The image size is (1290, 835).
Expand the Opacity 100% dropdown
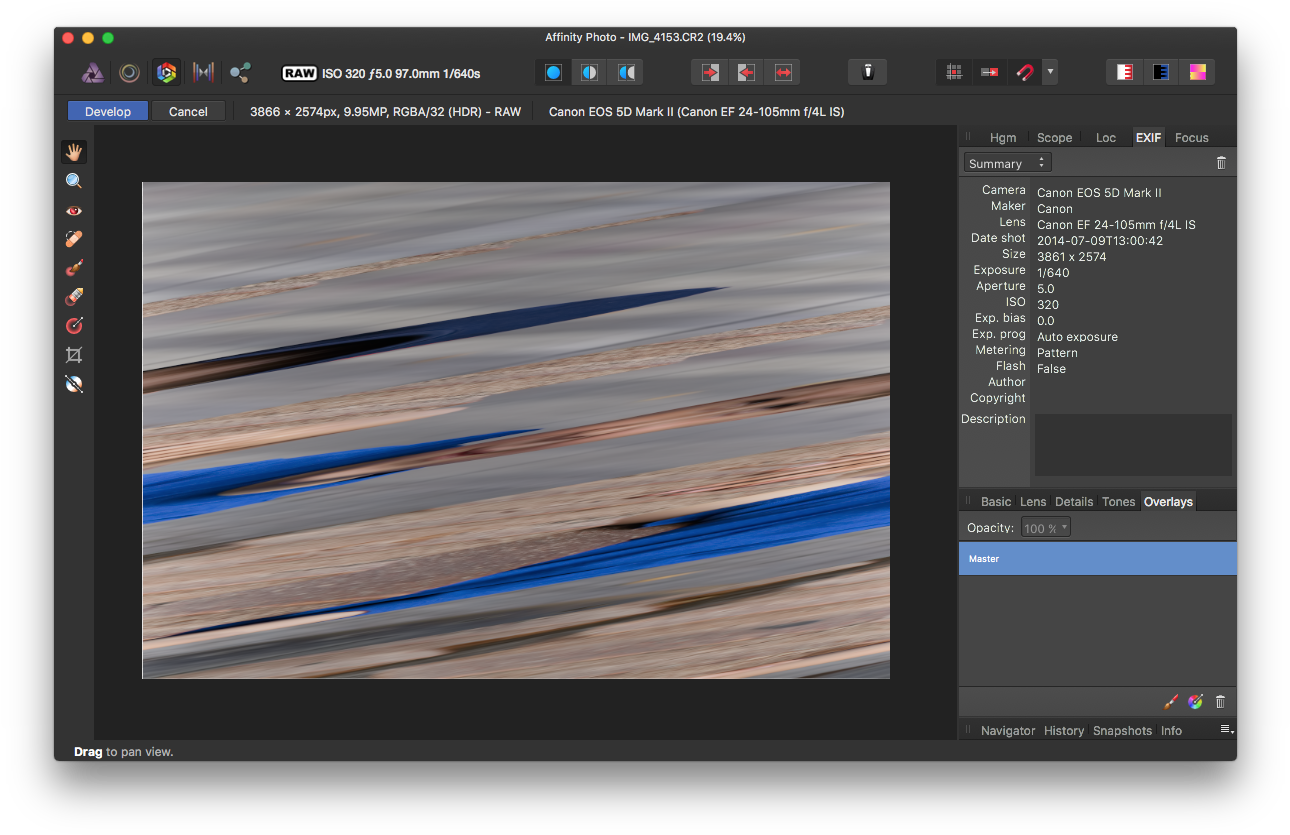coord(1046,528)
